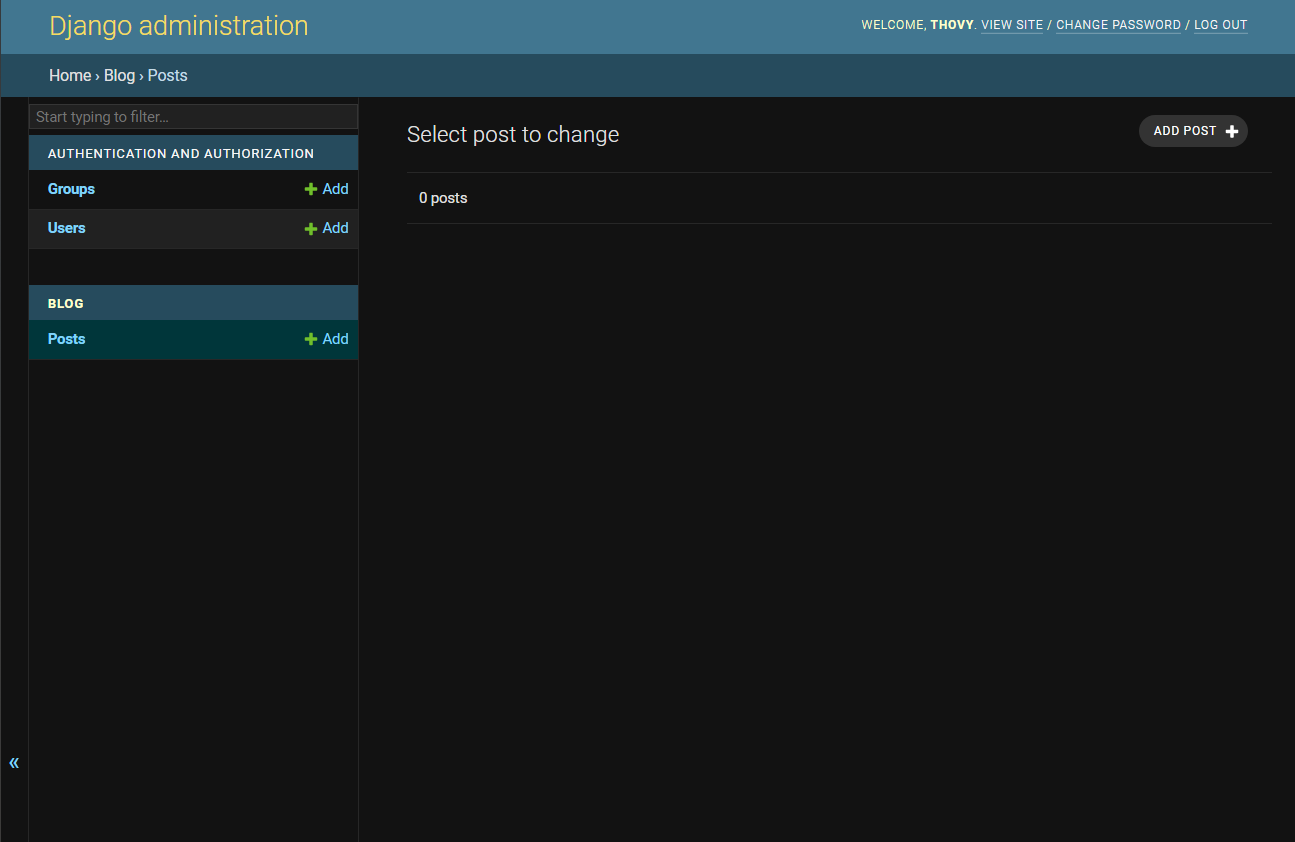Viewport: 1295px width, 842px height.
Task: Open Authentication and Authorization section header
Action: [181, 154]
